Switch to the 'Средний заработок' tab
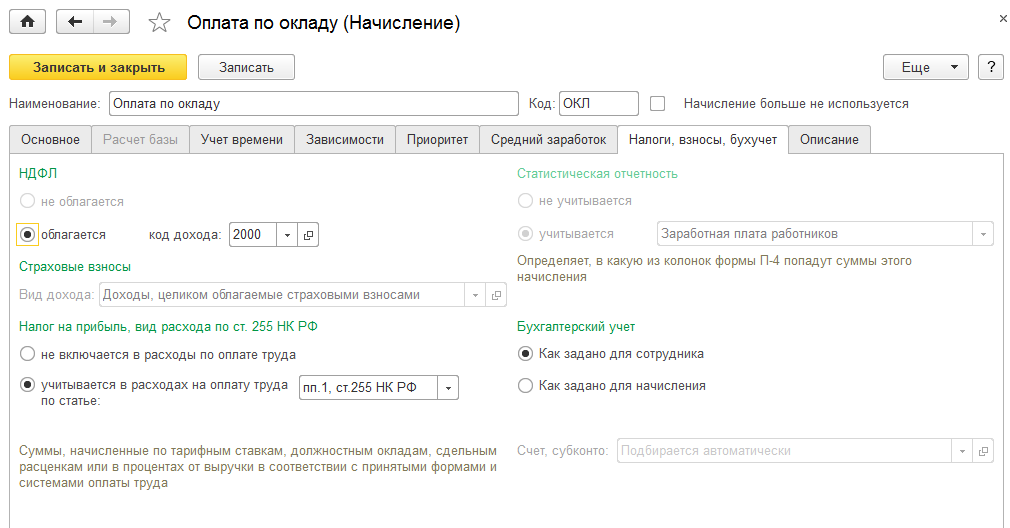Screen dimensions: 1010x528 [548, 140]
